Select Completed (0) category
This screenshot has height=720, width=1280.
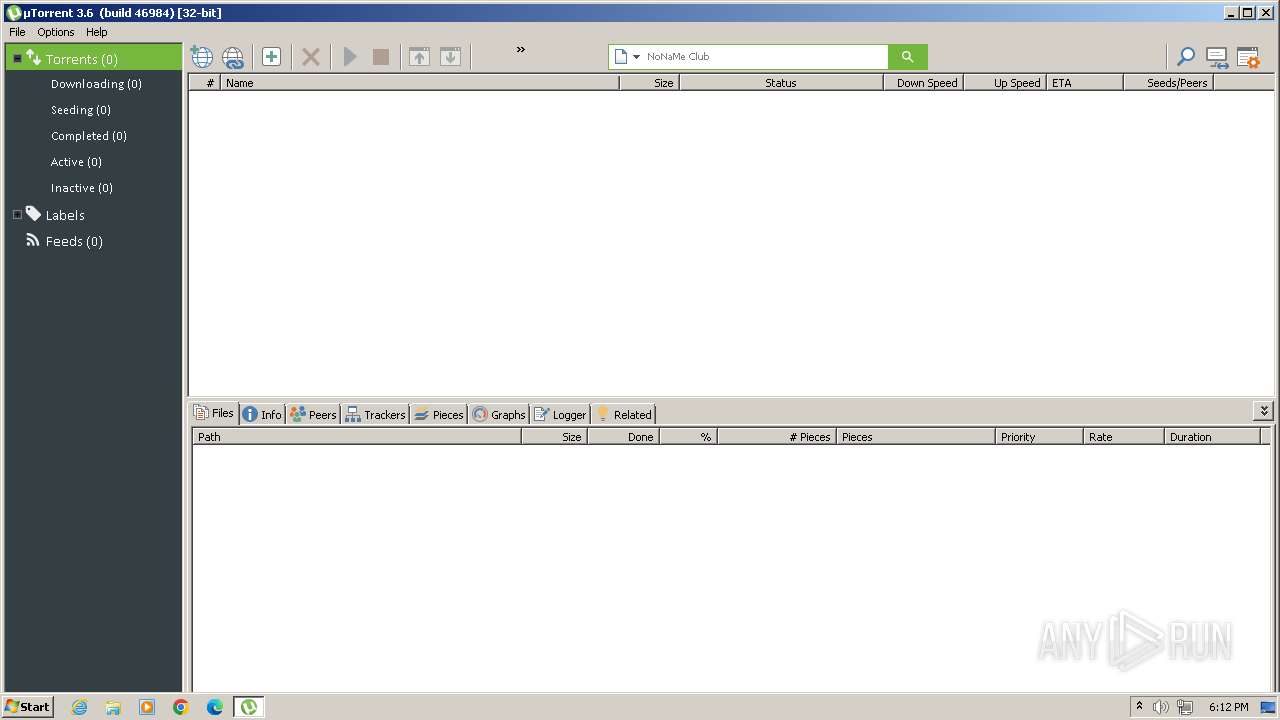[x=89, y=136]
